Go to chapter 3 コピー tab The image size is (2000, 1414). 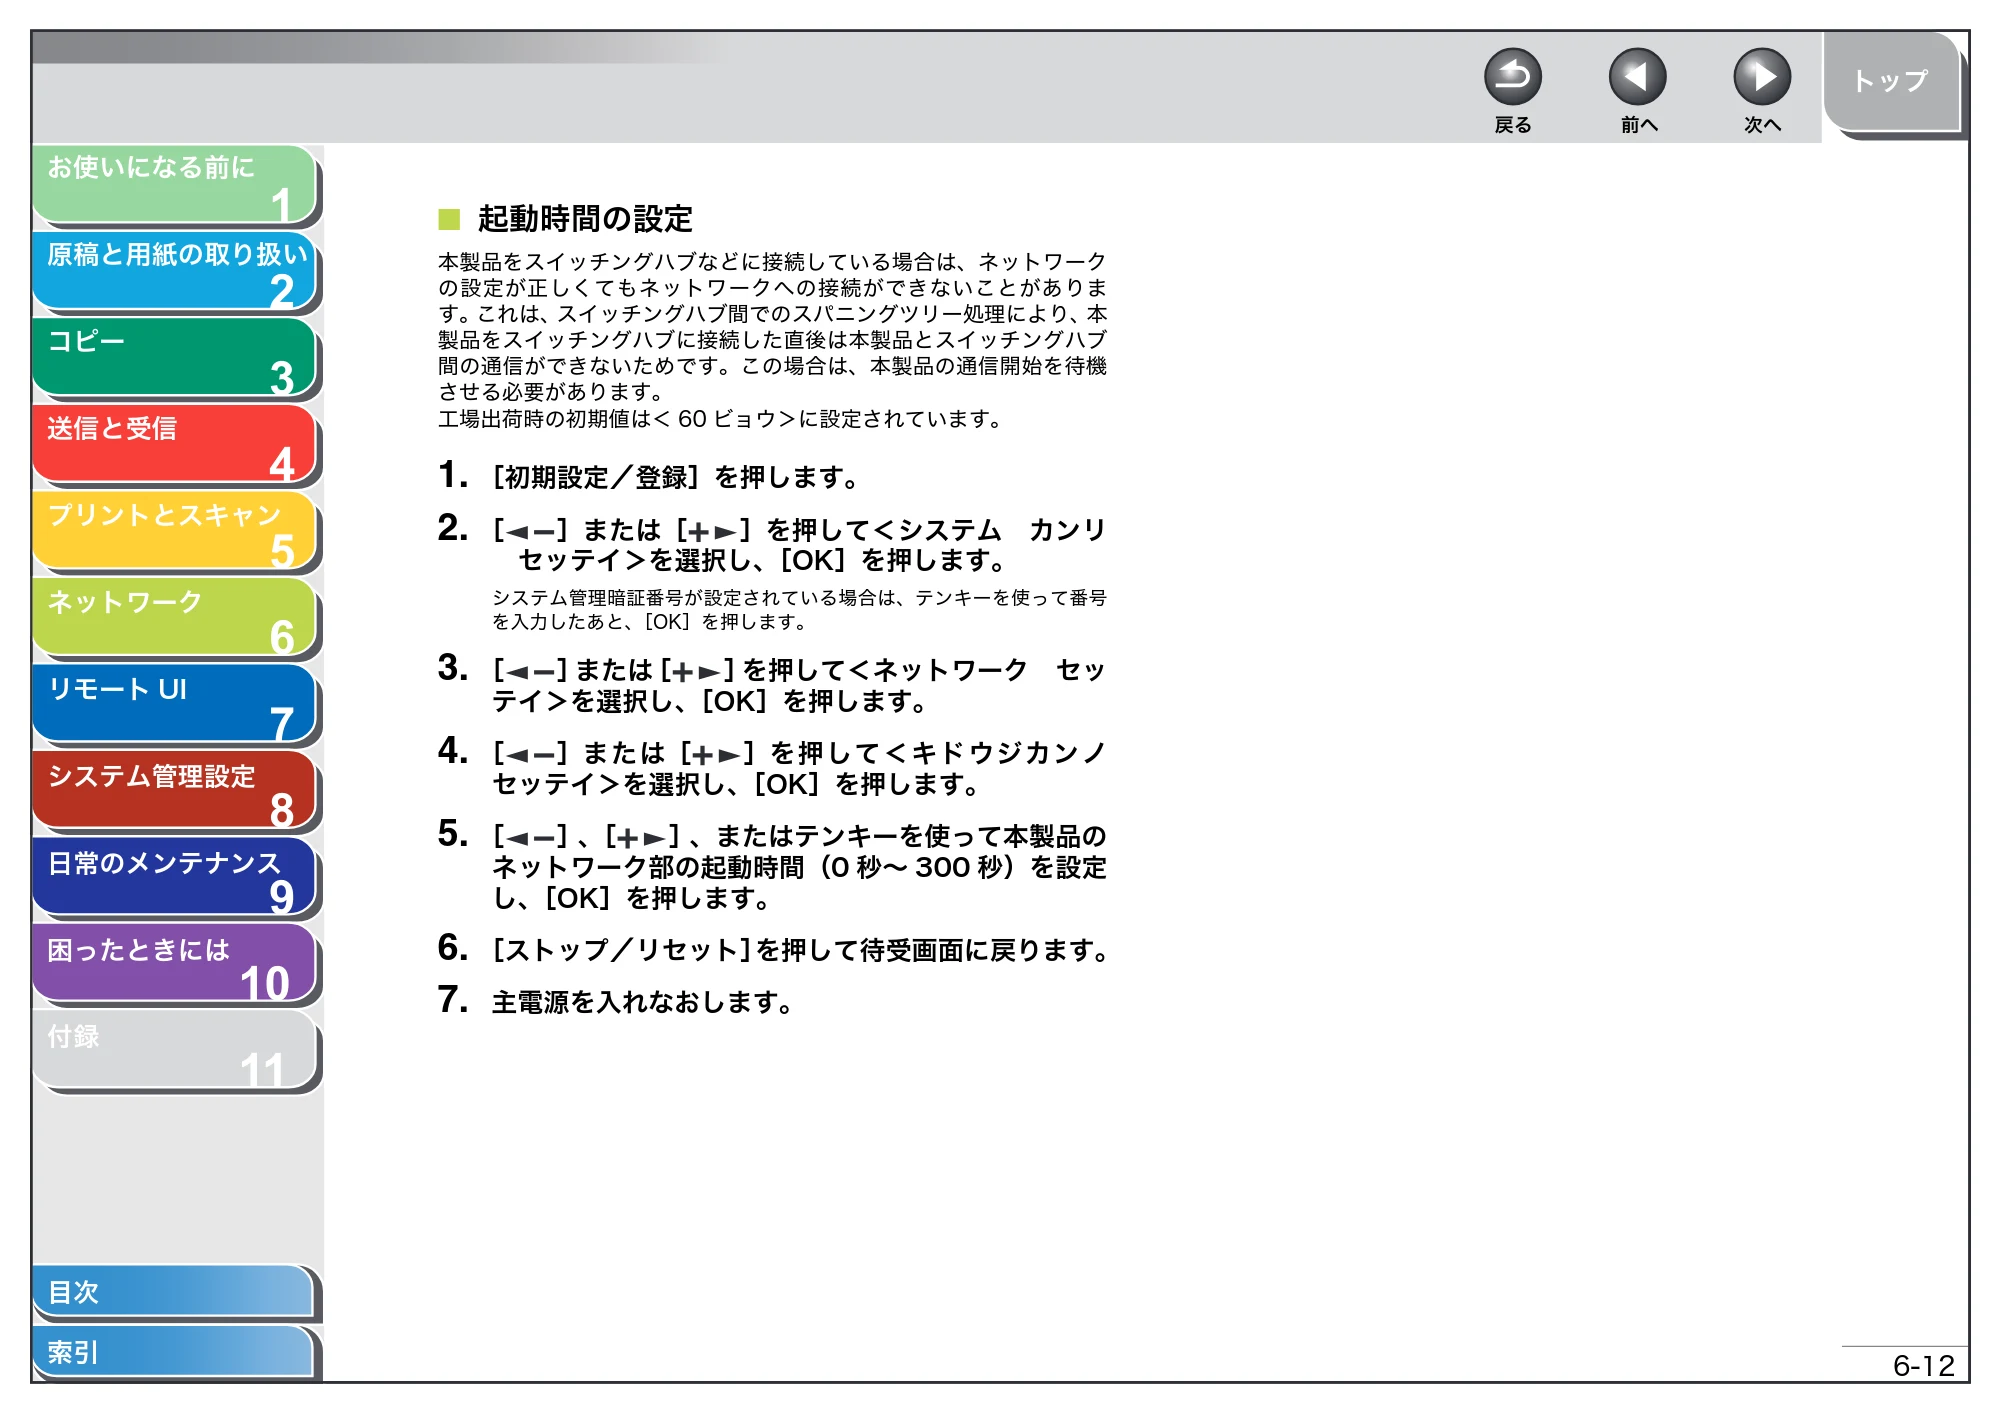click(175, 358)
